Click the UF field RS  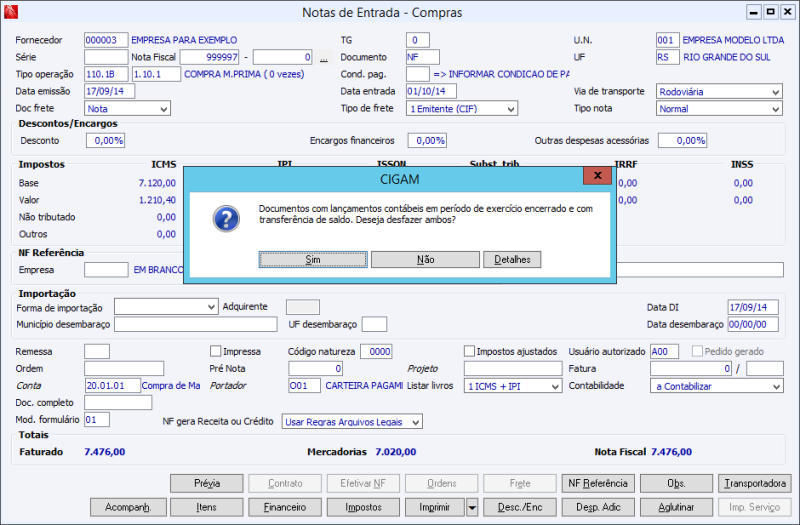(x=668, y=57)
